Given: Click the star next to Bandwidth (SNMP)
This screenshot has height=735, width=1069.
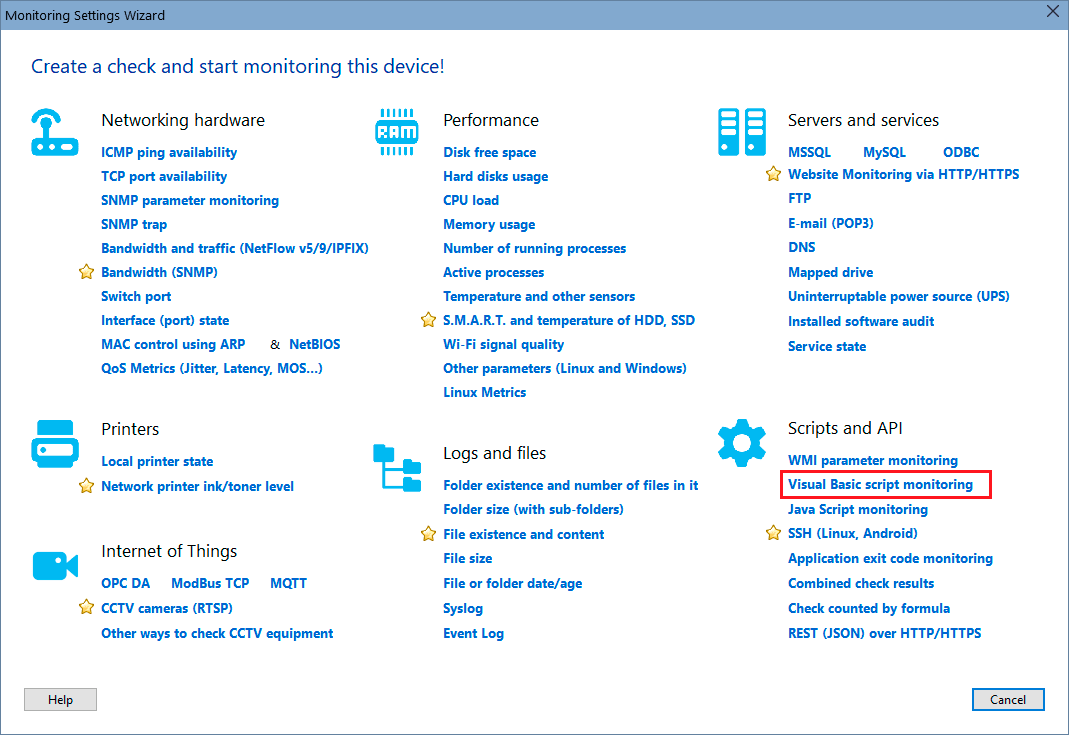Looking at the screenshot, I should point(86,272).
